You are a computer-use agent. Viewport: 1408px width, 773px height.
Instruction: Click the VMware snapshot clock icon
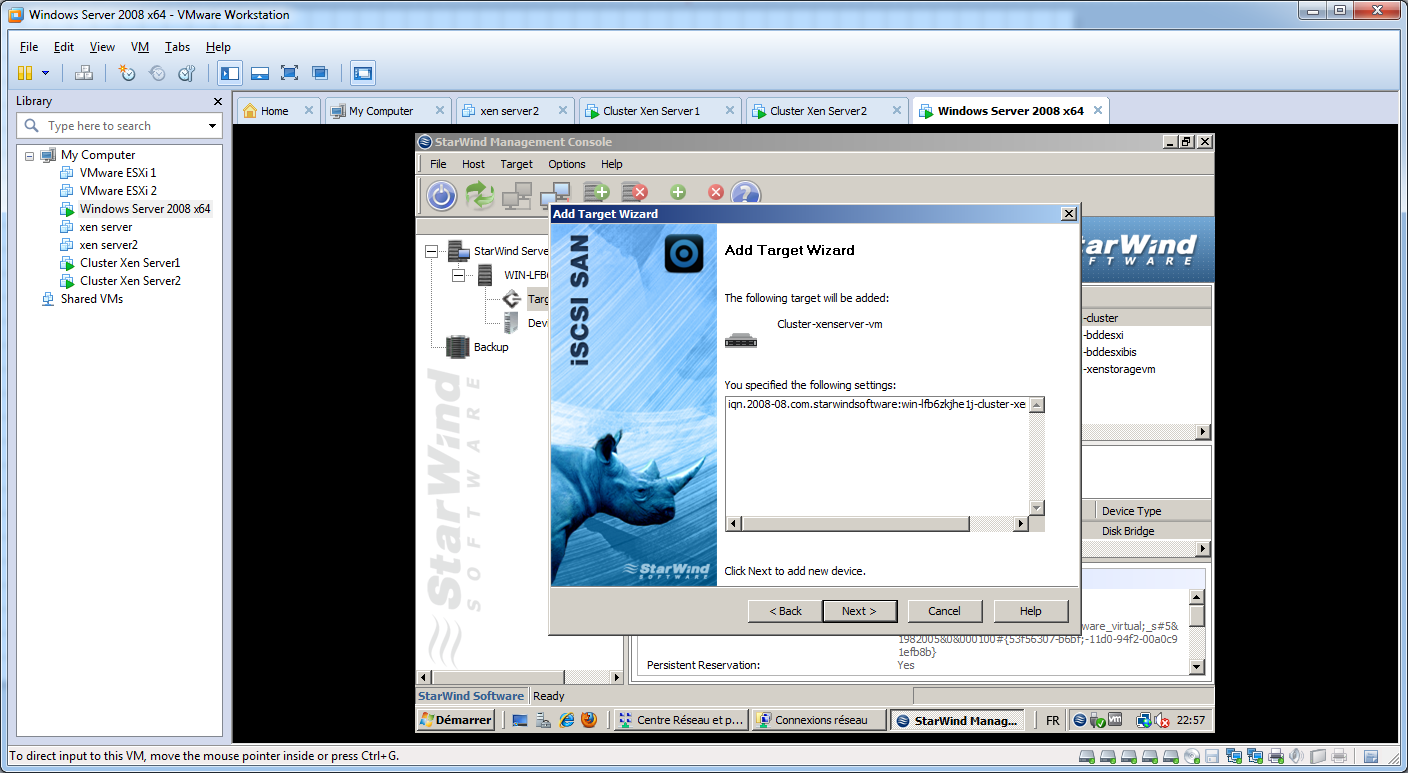pyautogui.click(x=127, y=73)
